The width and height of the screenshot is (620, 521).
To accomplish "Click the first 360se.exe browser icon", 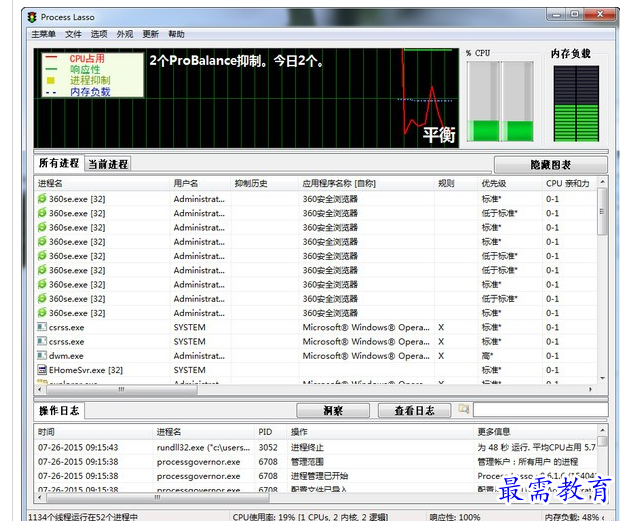I will tap(42, 199).
